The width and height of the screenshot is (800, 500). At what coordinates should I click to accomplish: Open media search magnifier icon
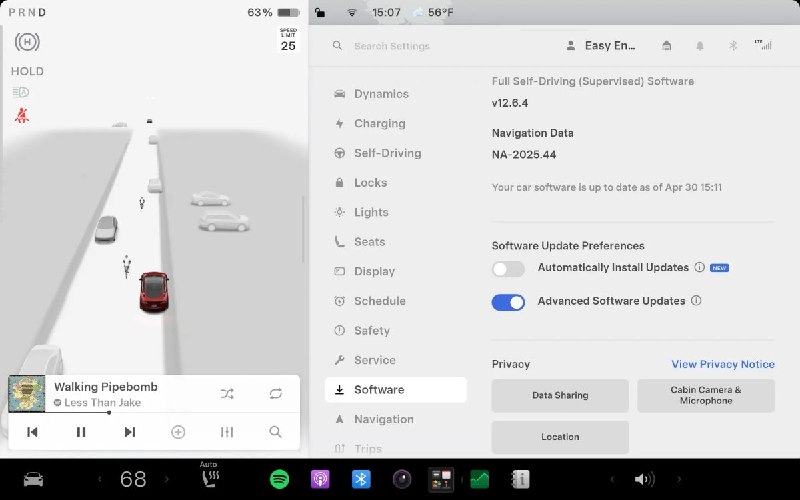click(276, 432)
